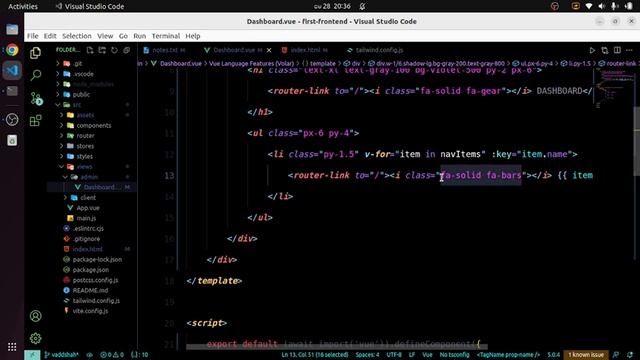This screenshot has width=640, height=360.
Task: Click the feedback icon in status bar
Action: [616, 355]
